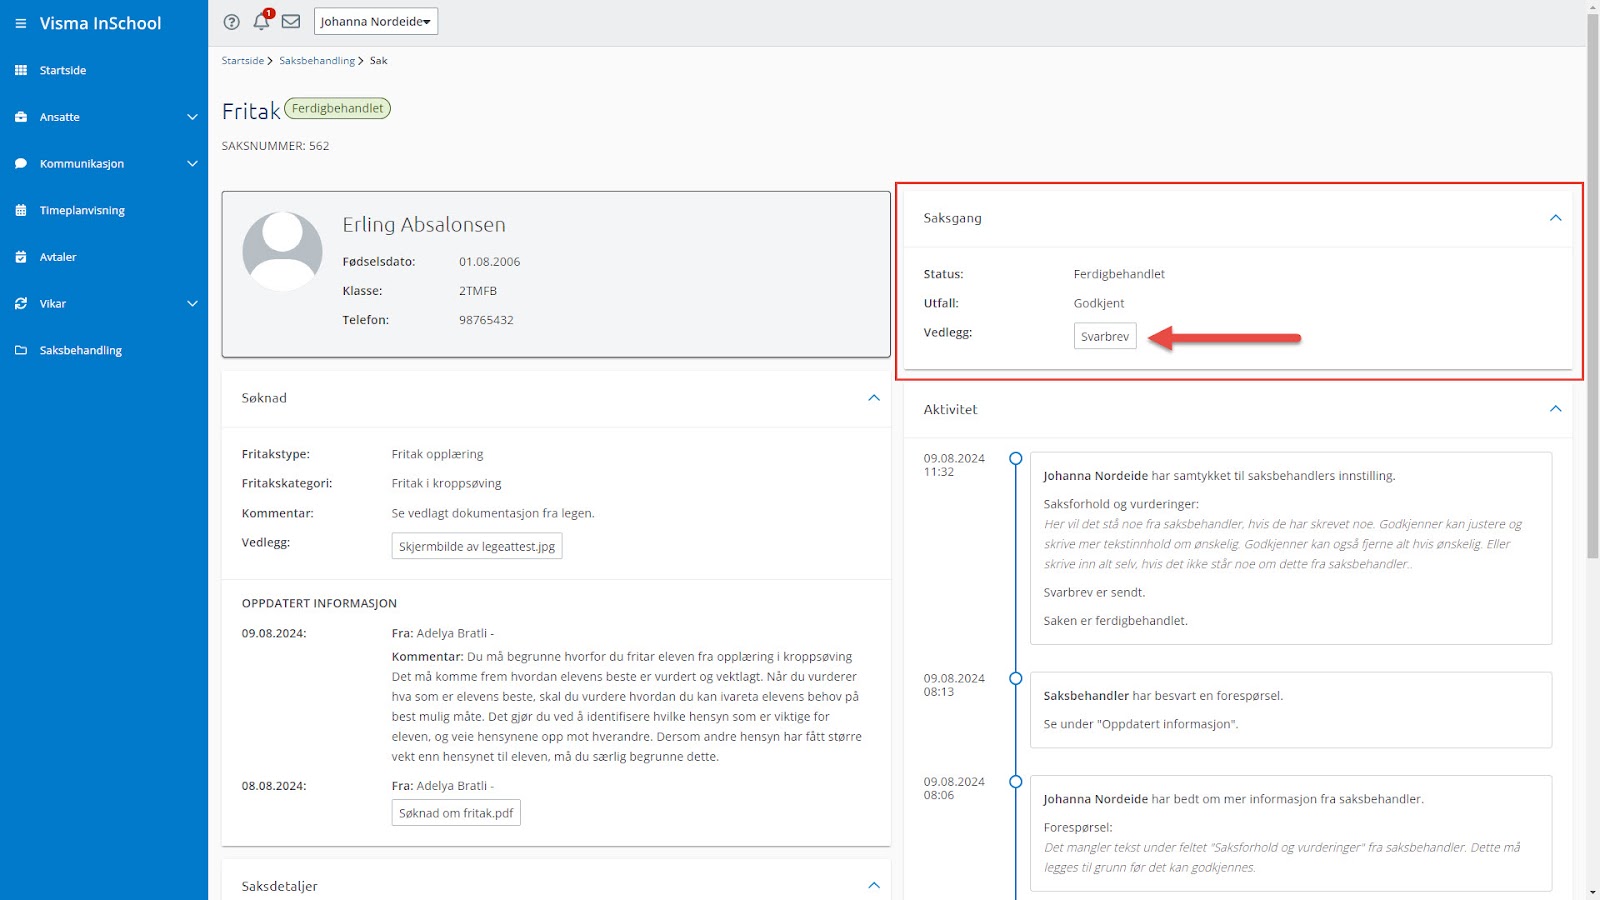
Task: Expand the Ansatte sidebar menu
Action: 192,117
